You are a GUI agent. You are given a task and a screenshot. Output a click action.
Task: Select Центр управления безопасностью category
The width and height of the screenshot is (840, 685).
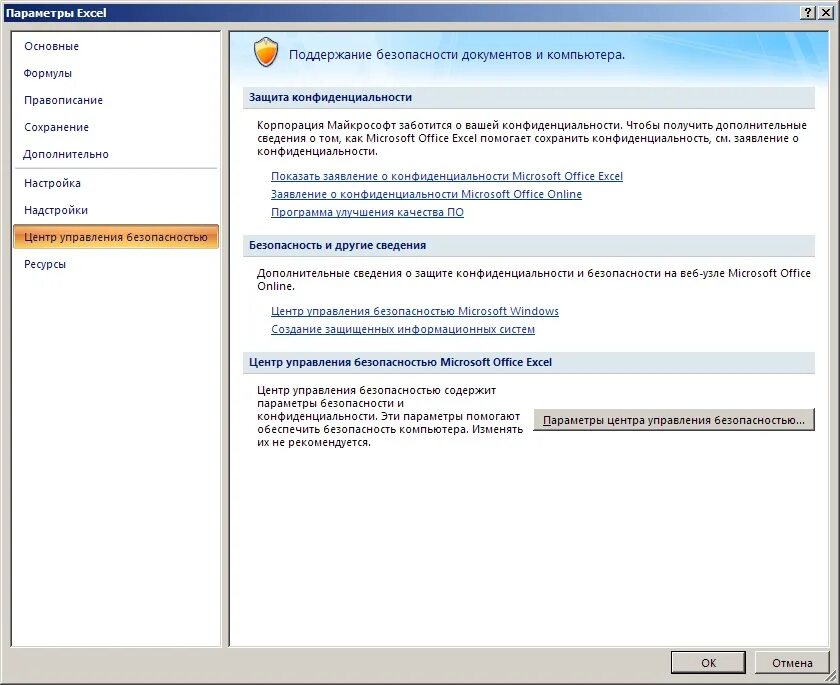pyautogui.click(x=116, y=237)
